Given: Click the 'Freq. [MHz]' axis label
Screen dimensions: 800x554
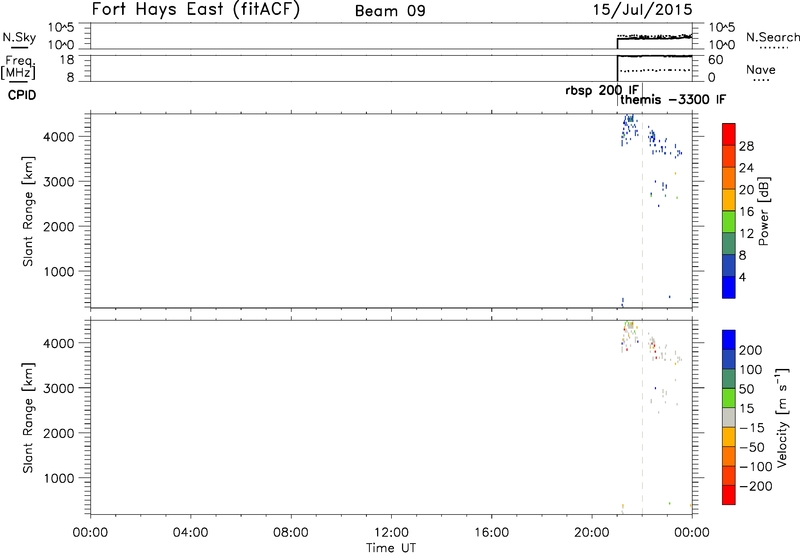Looking at the screenshot, I should pyautogui.click(x=18, y=67).
